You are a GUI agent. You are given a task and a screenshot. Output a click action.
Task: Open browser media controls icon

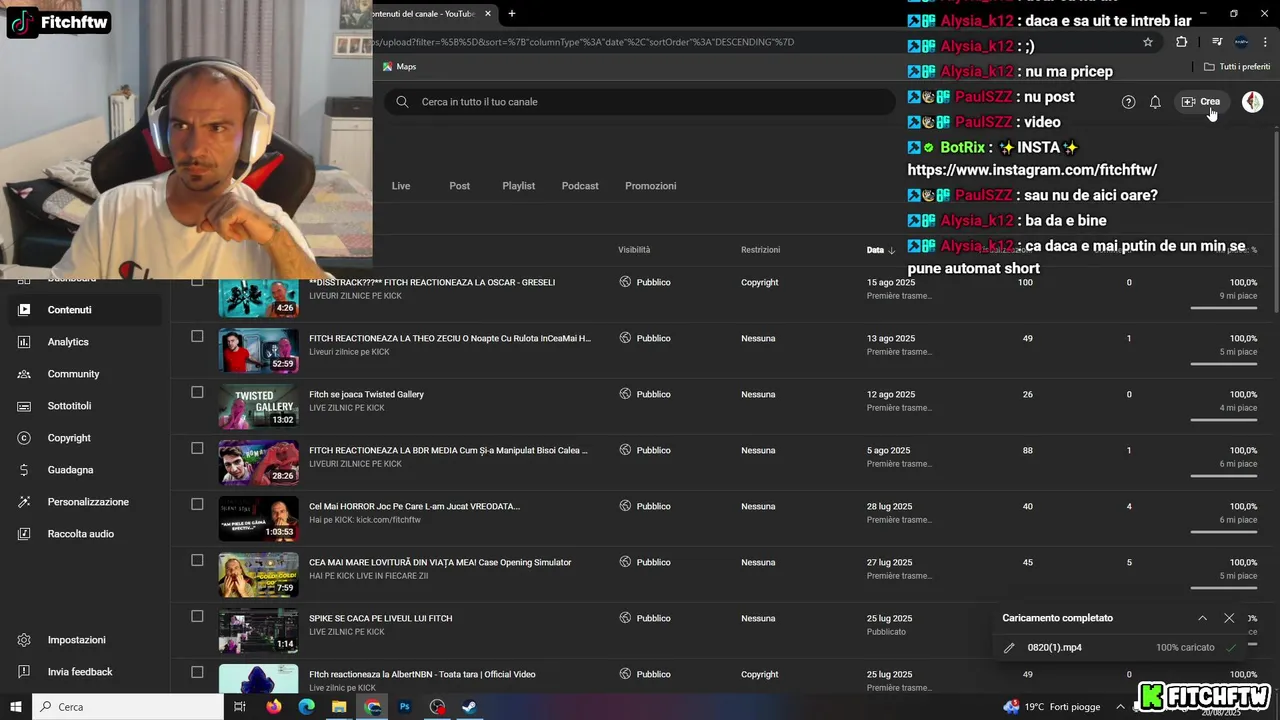[x=1217, y=42]
